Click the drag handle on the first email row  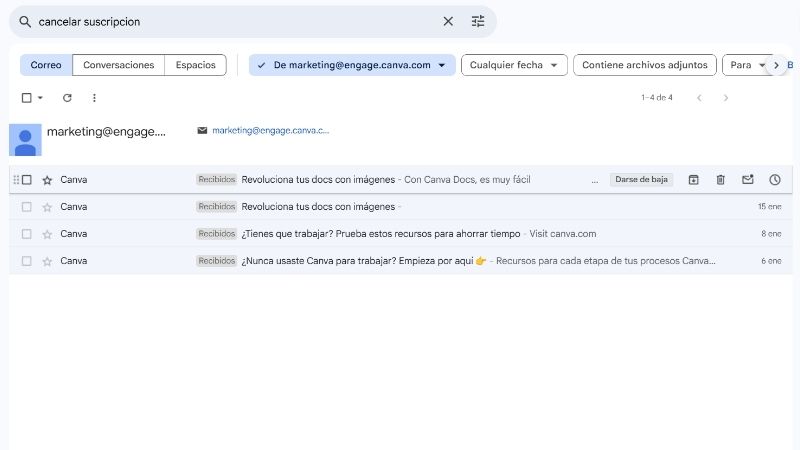16,180
